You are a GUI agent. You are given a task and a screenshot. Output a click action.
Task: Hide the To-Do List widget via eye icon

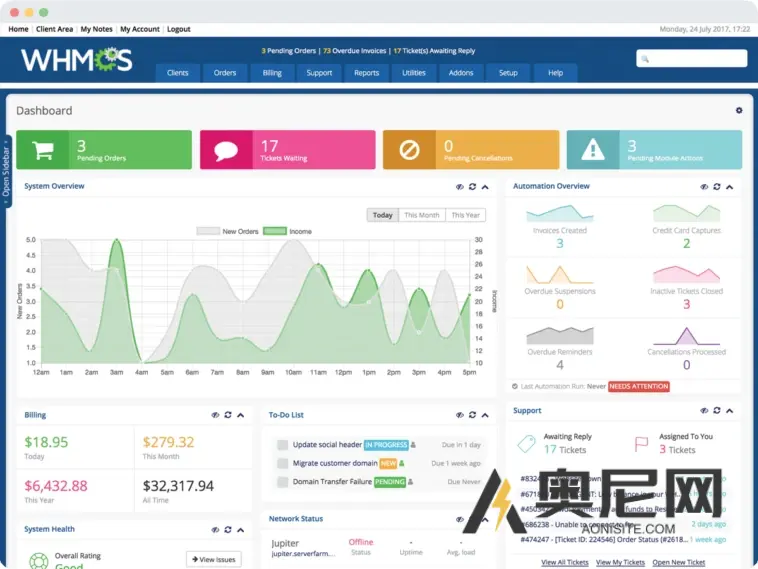pos(460,415)
